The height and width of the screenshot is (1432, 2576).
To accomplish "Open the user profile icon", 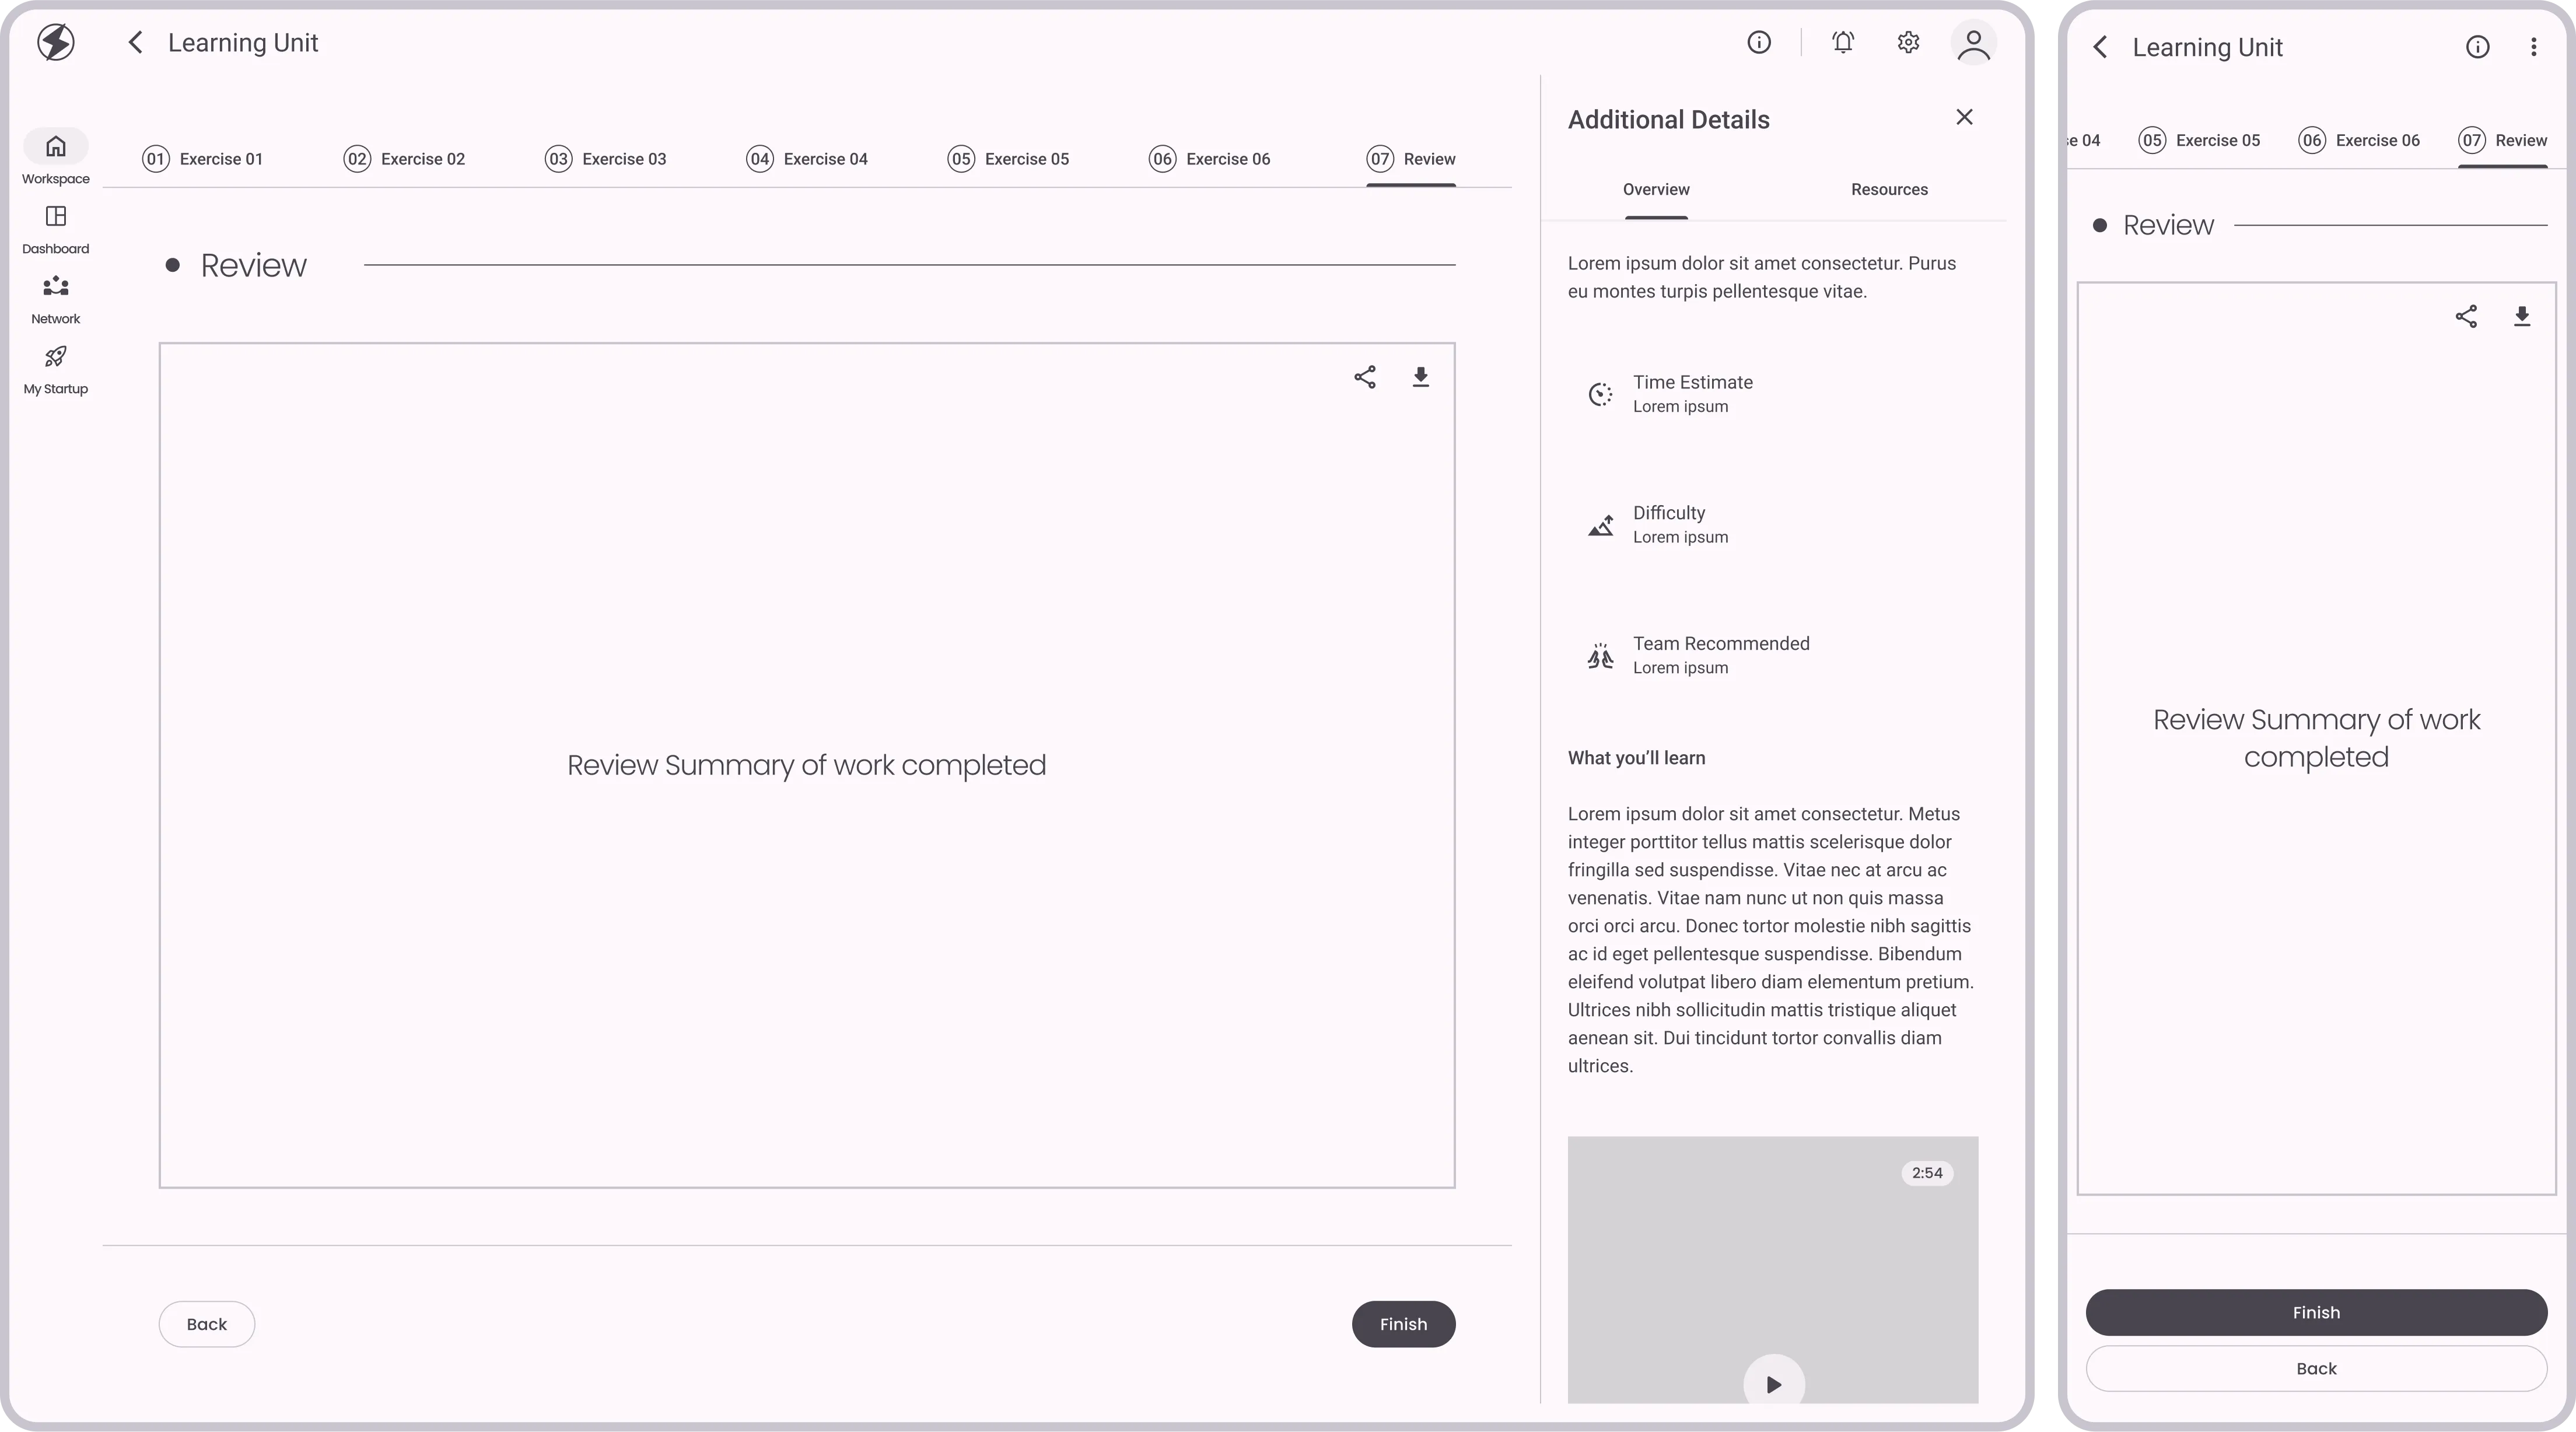I will tap(1972, 42).
